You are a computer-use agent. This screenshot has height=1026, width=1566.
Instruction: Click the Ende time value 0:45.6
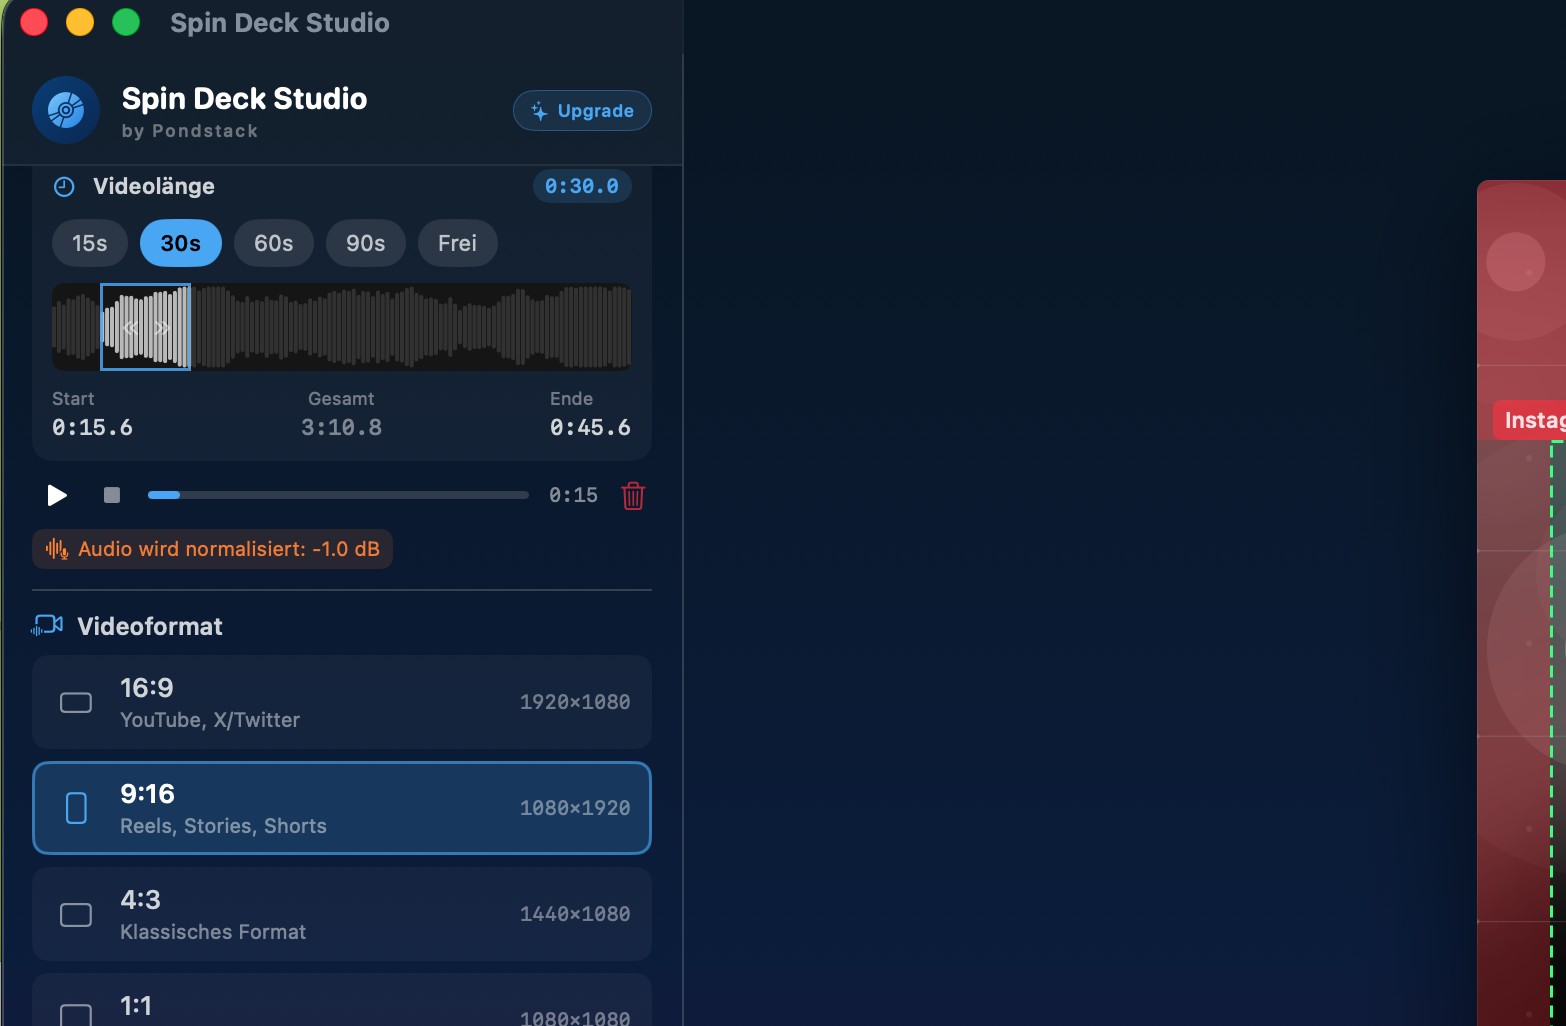pos(590,428)
